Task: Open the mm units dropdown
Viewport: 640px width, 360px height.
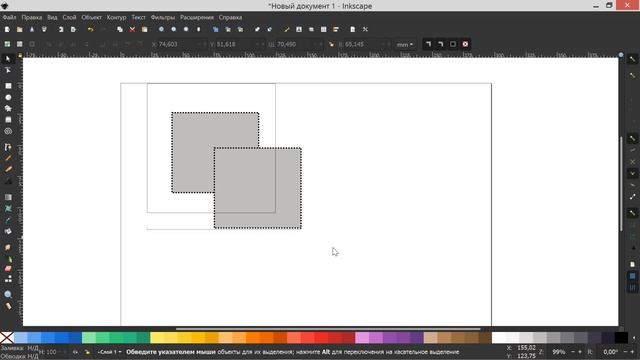Action: (x=405, y=44)
